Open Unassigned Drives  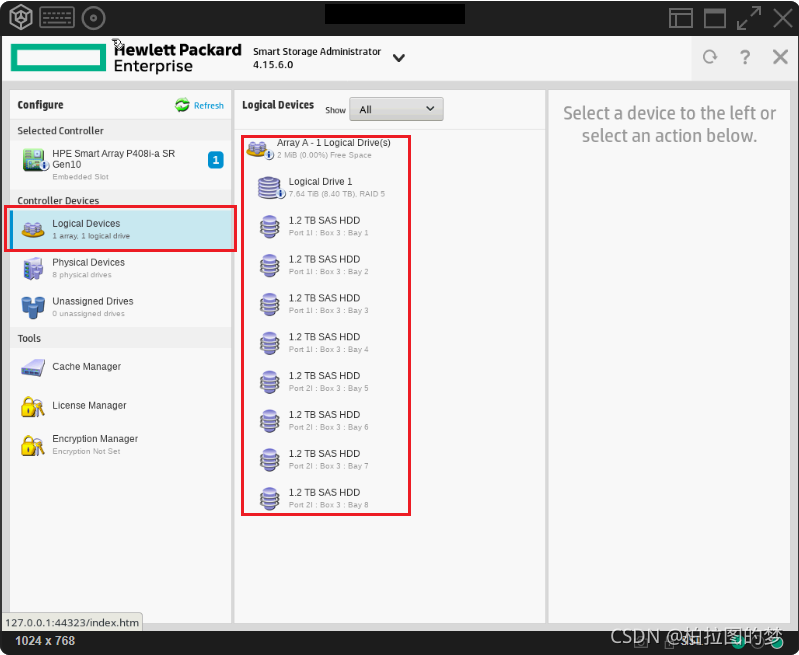pyautogui.click(x=121, y=307)
